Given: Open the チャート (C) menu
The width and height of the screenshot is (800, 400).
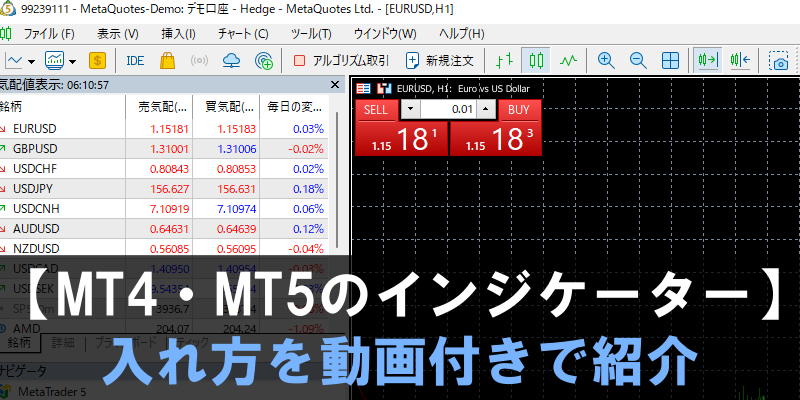Looking at the screenshot, I should (x=243, y=34).
